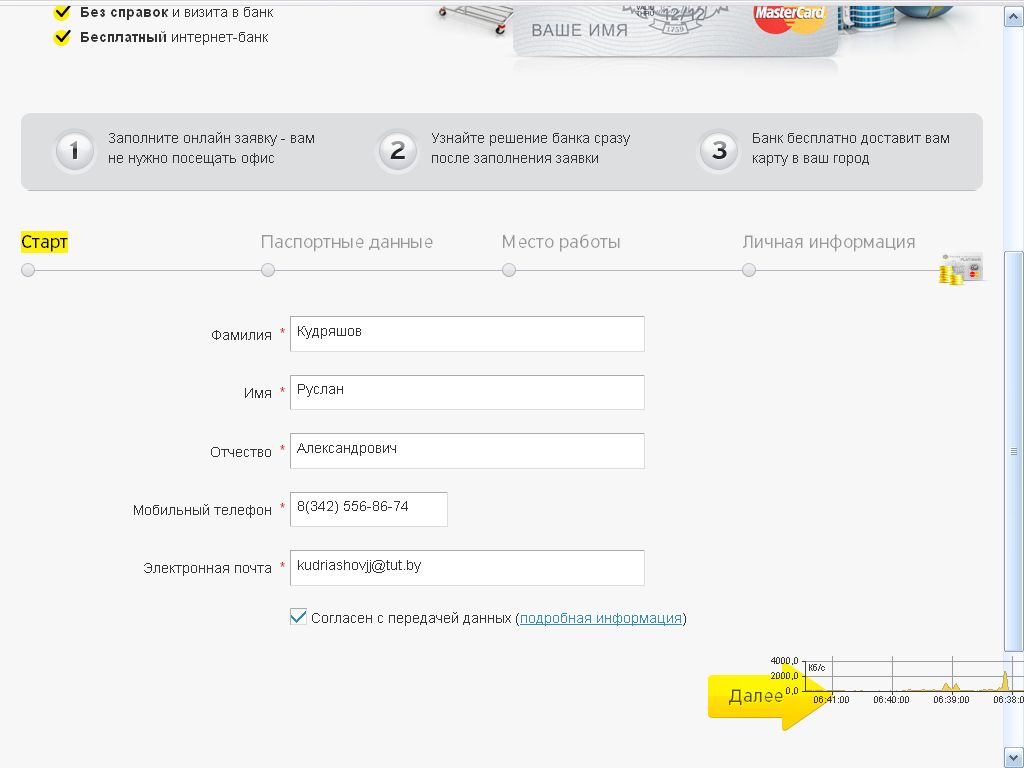Switch to the "Паспортные данные" step
This screenshot has width=1024, height=768.
346,242
